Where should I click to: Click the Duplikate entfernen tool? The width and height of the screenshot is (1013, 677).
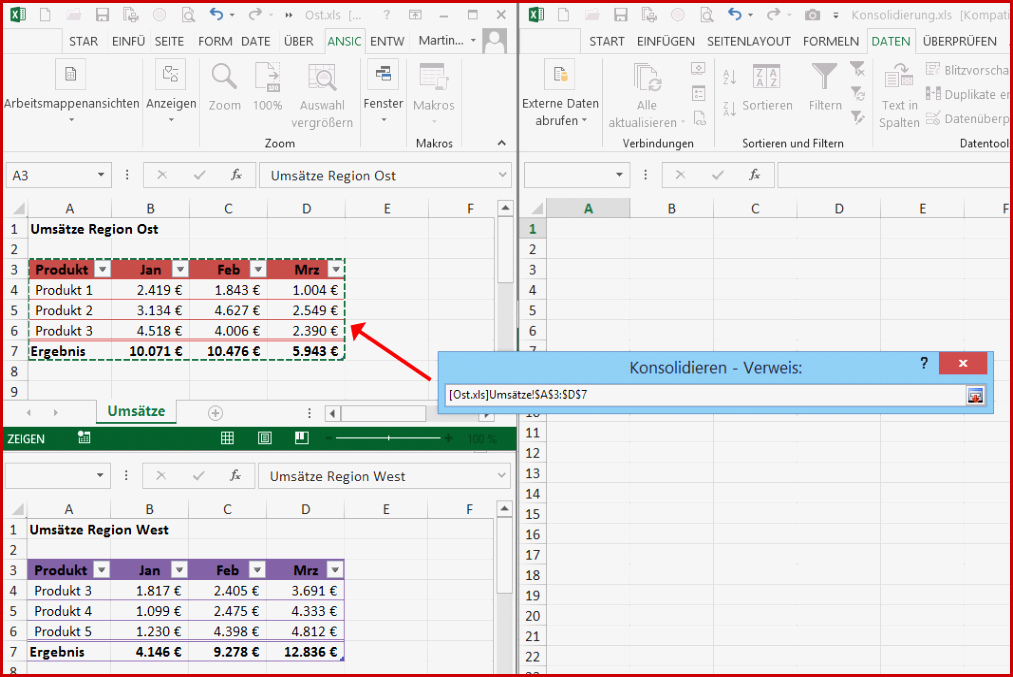(967, 94)
